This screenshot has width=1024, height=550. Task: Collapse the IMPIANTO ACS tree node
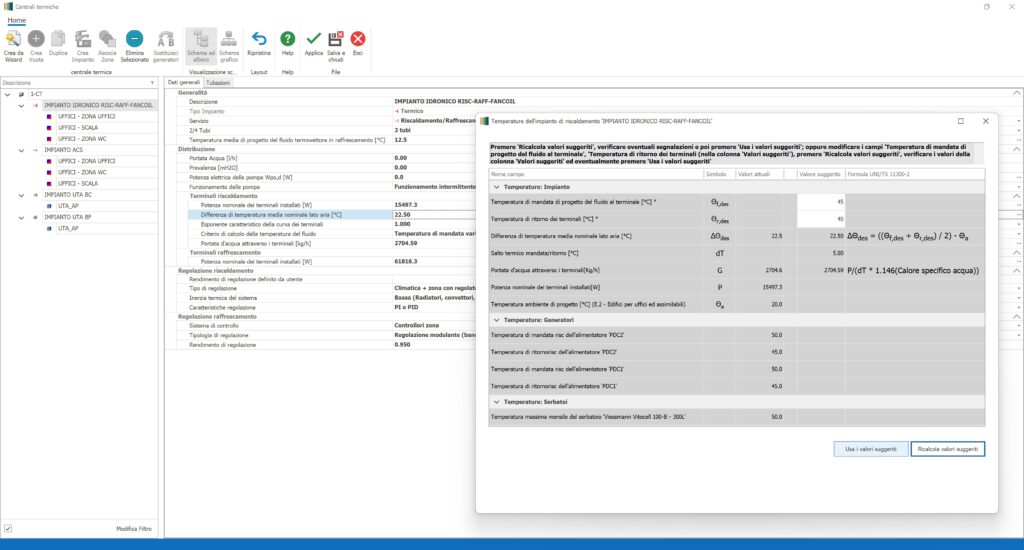(21, 149)
